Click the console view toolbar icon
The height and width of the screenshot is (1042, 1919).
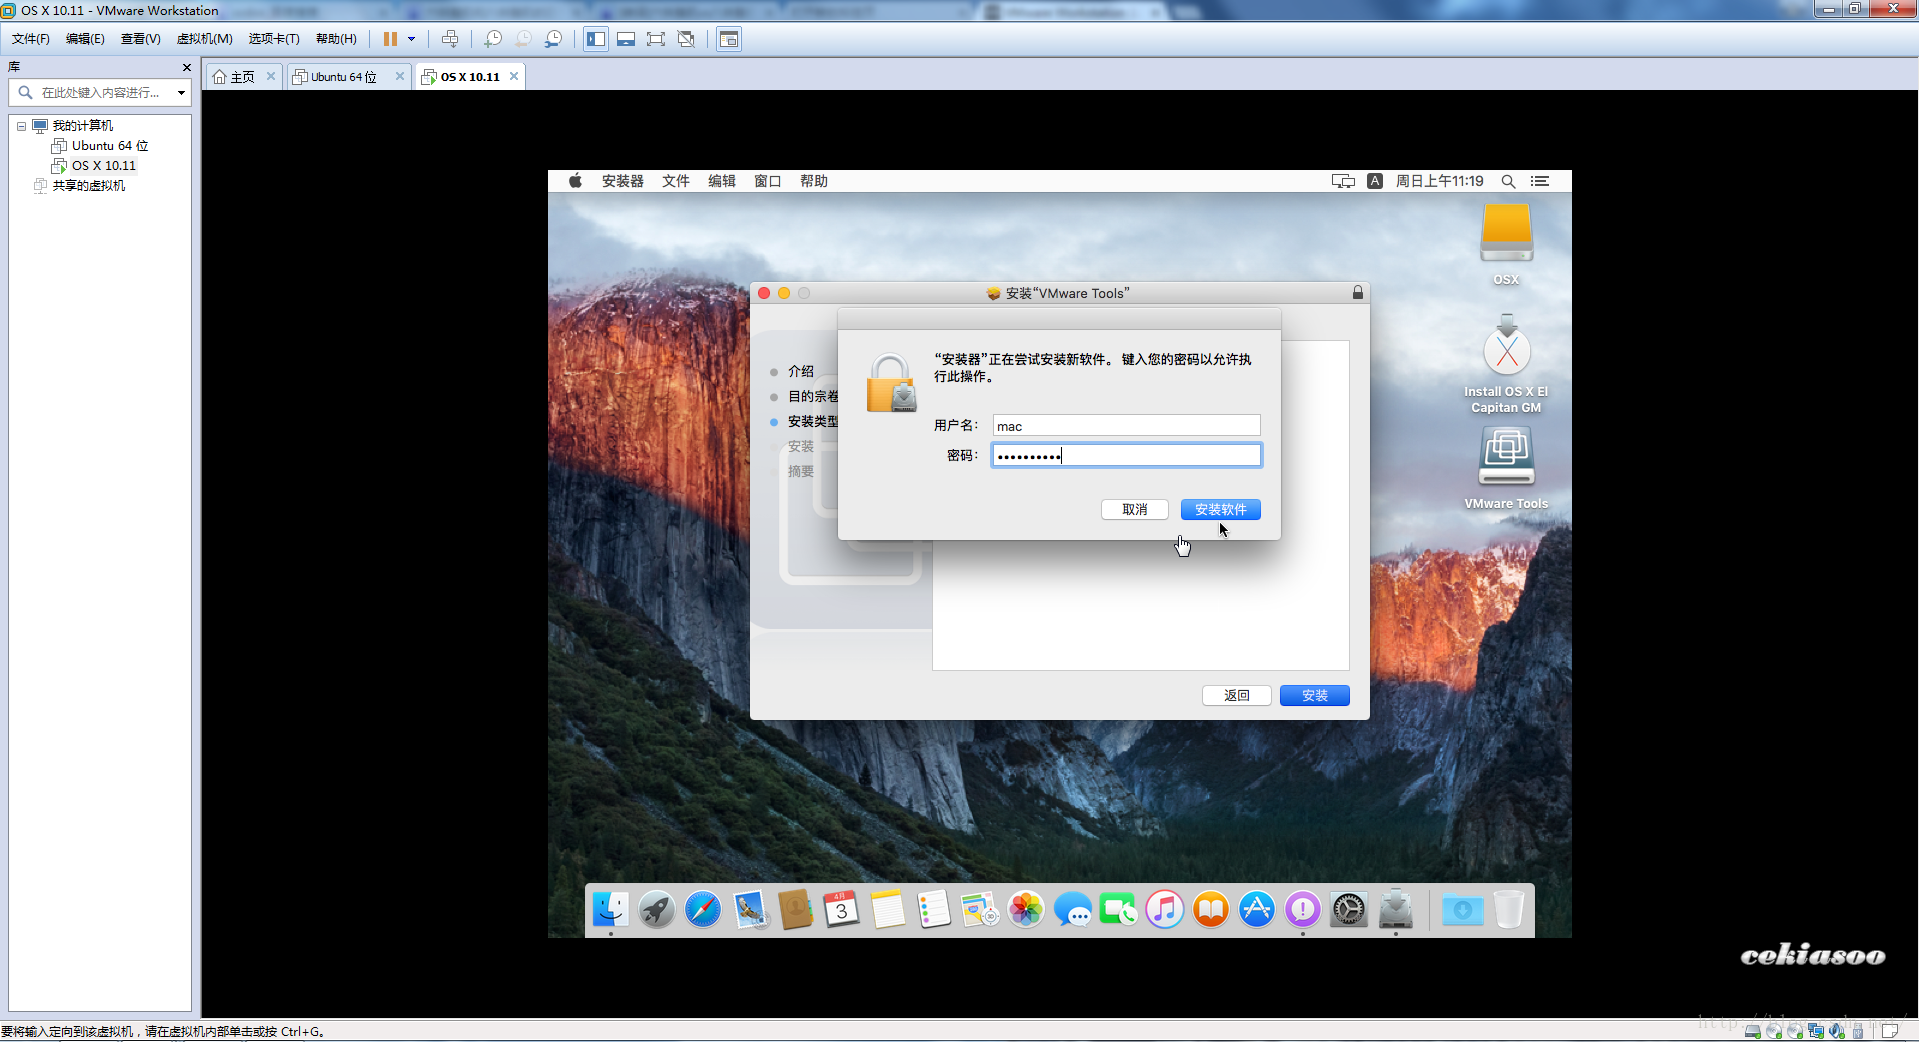coord(729,39)
